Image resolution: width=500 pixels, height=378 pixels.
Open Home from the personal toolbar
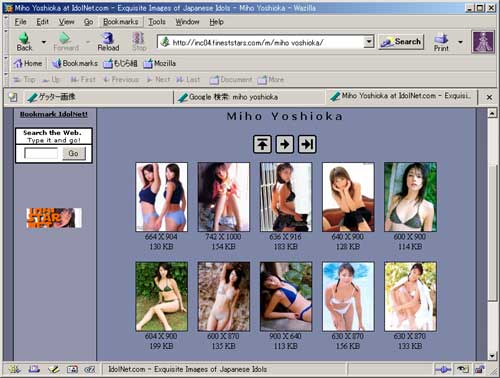[28, 63]
